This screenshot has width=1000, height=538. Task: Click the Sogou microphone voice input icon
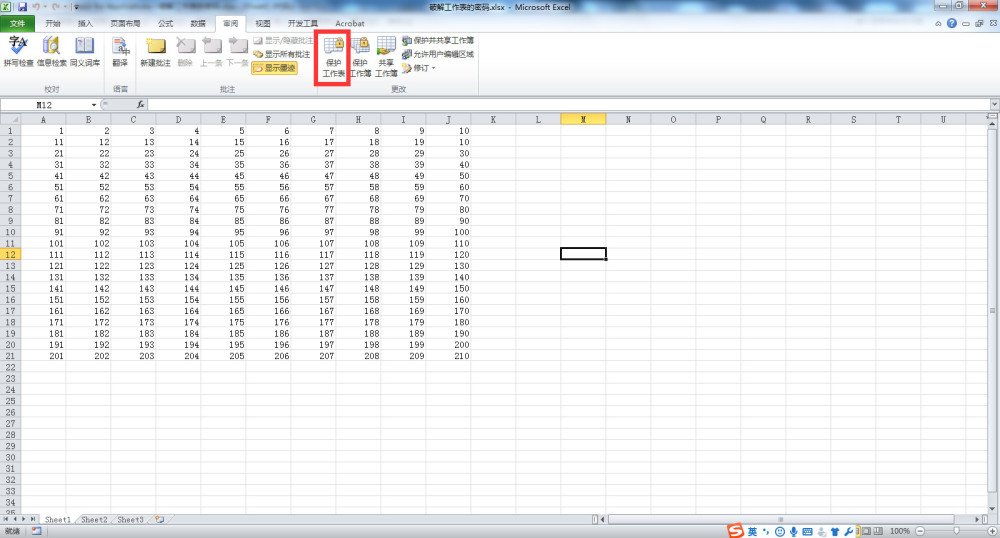click(x=793, y=532)
